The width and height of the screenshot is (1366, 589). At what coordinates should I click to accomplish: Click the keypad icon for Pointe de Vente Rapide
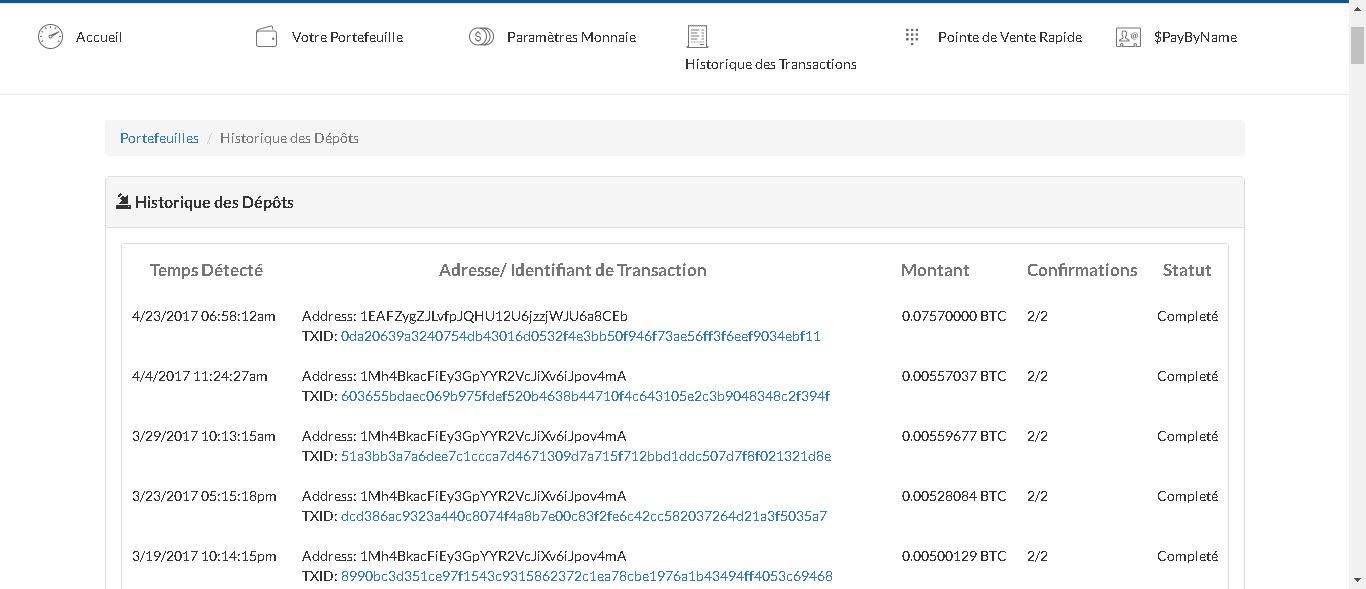[x=911, y=36]
